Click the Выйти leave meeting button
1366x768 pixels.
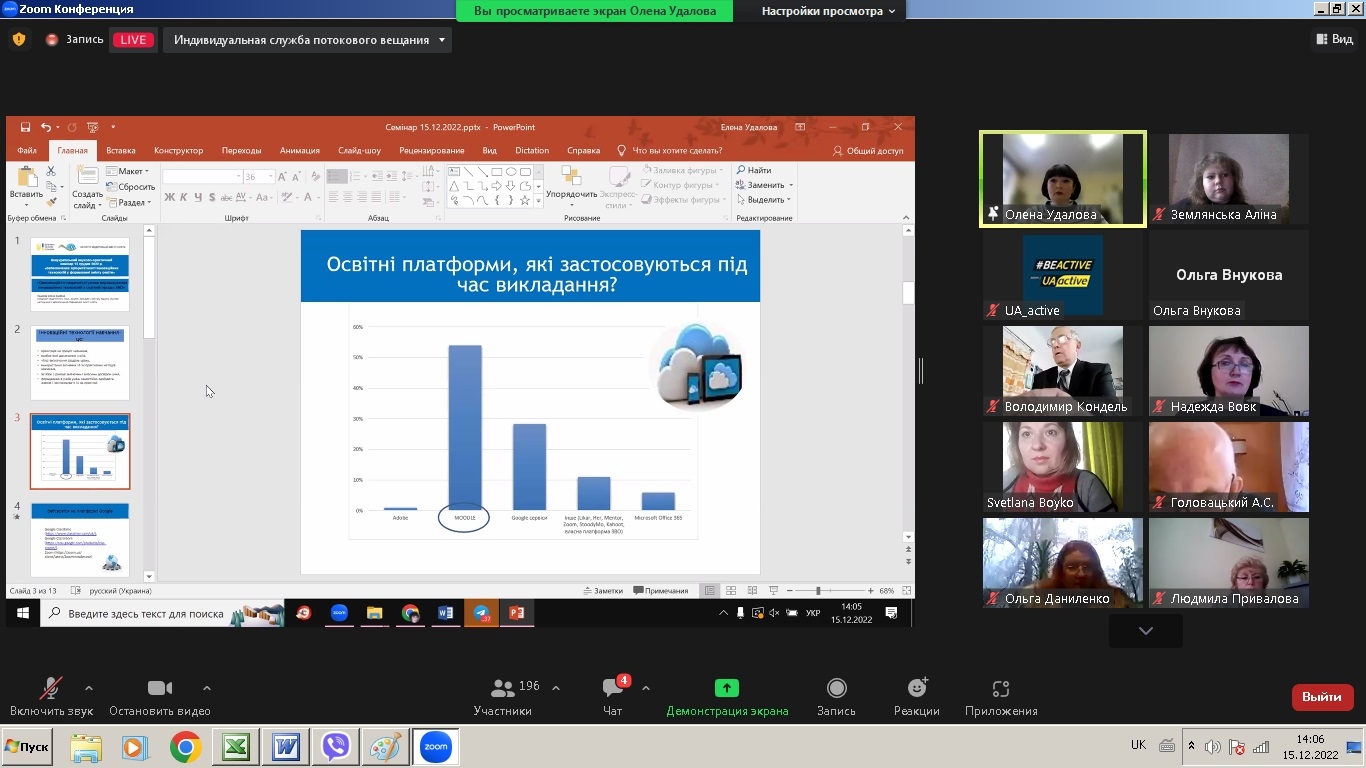coord(1322,696)
